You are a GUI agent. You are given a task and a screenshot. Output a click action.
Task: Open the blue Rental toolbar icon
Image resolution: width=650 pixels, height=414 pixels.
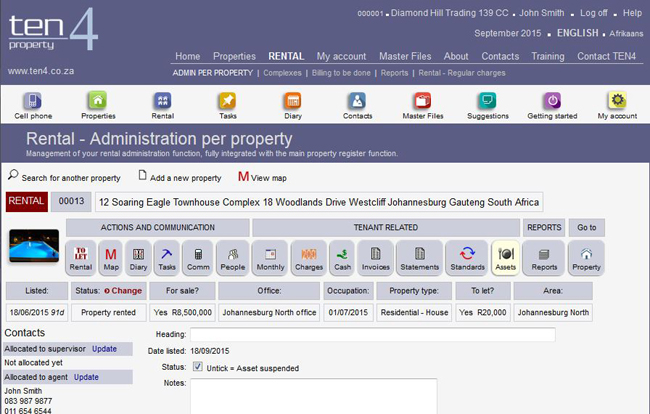(162, 106)
